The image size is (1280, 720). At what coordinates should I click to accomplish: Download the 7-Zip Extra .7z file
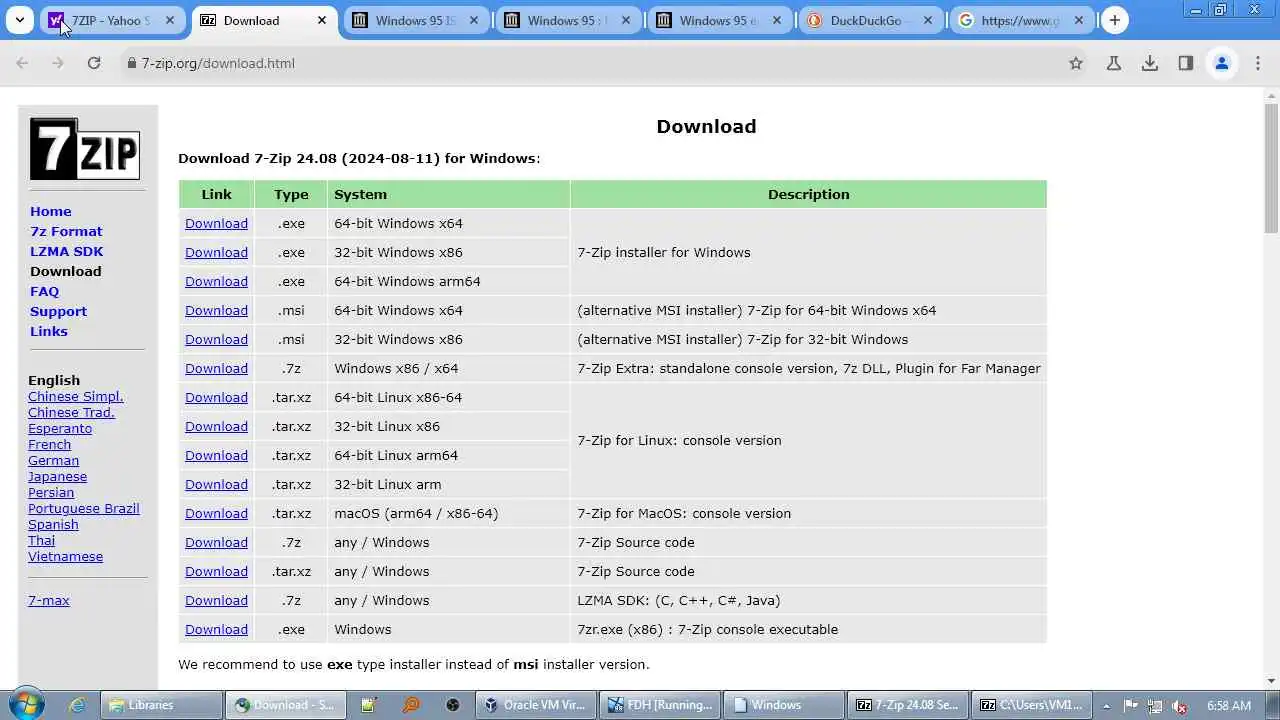[x=216, y=368]
